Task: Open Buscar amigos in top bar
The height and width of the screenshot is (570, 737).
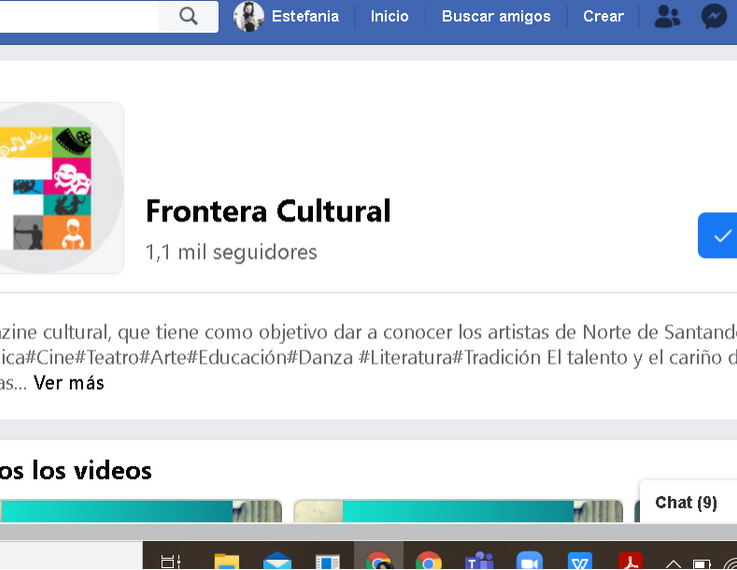Action: [x=496, y=16]
